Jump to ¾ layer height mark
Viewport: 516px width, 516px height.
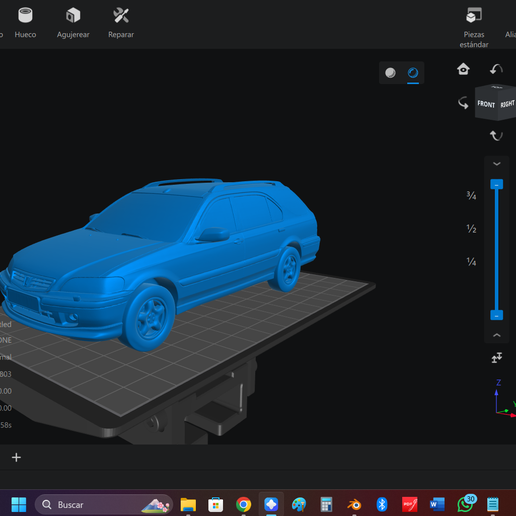point(471,195)
